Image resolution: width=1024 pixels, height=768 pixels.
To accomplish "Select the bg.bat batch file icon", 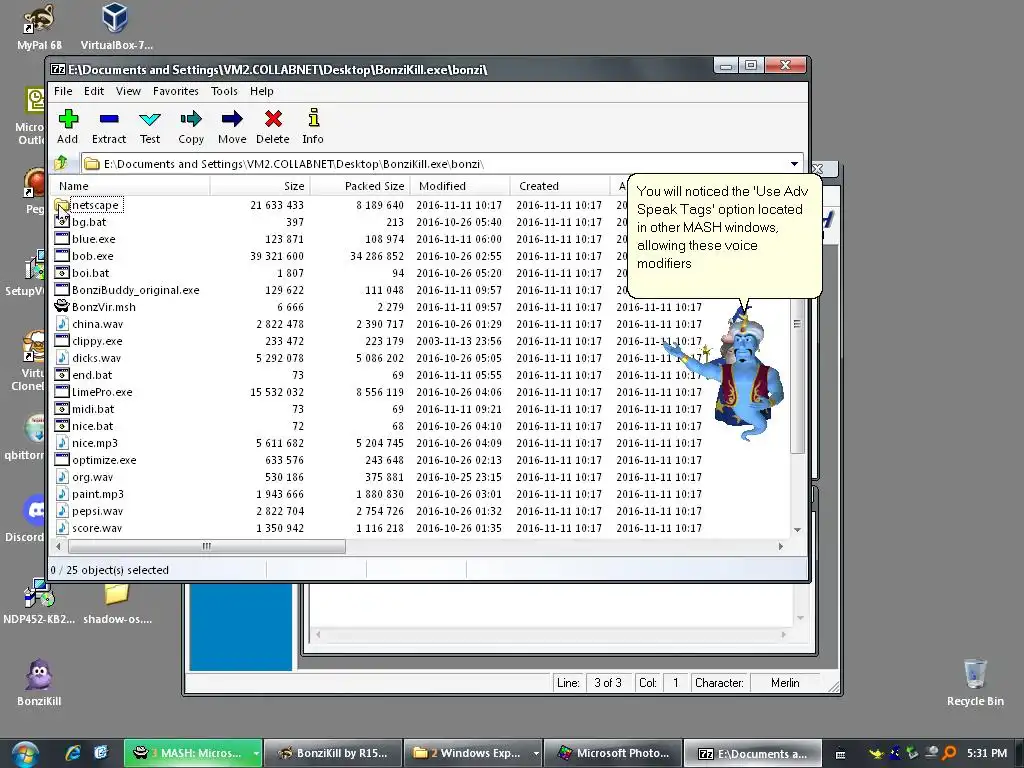I will [61, 222].
